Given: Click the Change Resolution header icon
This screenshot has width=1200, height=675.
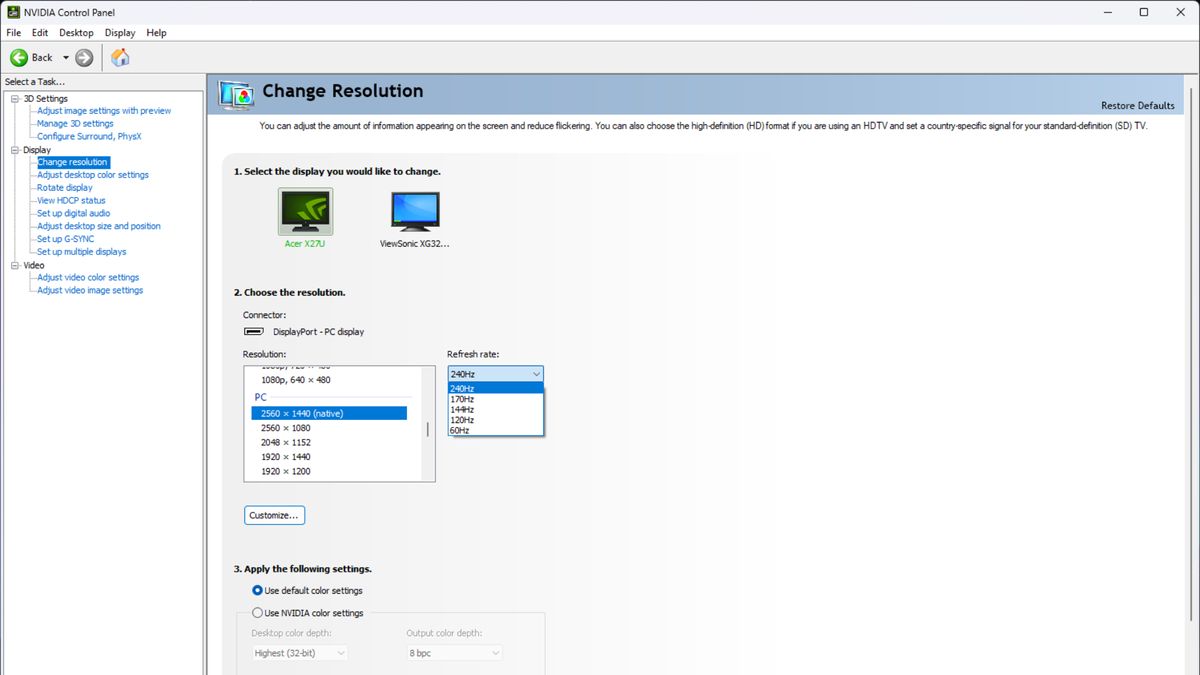Looking at the screenshot, I should (x=237, y=94).
